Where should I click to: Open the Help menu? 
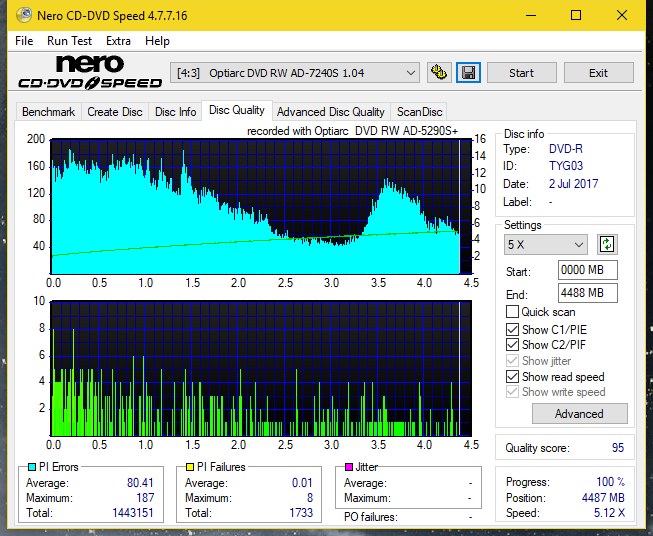[x=157, y=41]
